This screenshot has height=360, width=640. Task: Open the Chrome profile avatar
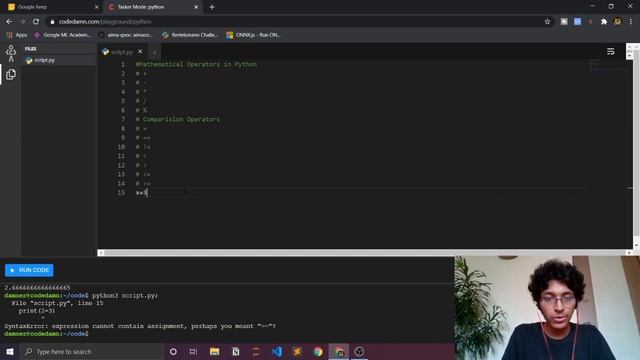point(618,22)
